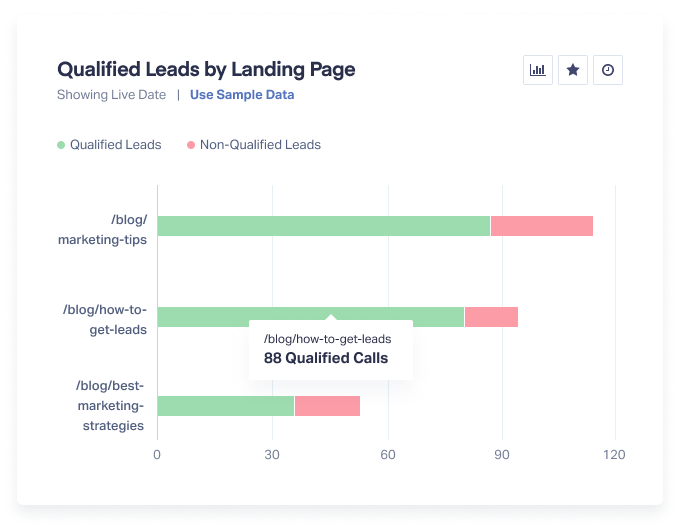Viewport: 680px width, 530px height.
Task: Click the /blog/best-marketing-strategies axis label
Action: coord(110,406)
